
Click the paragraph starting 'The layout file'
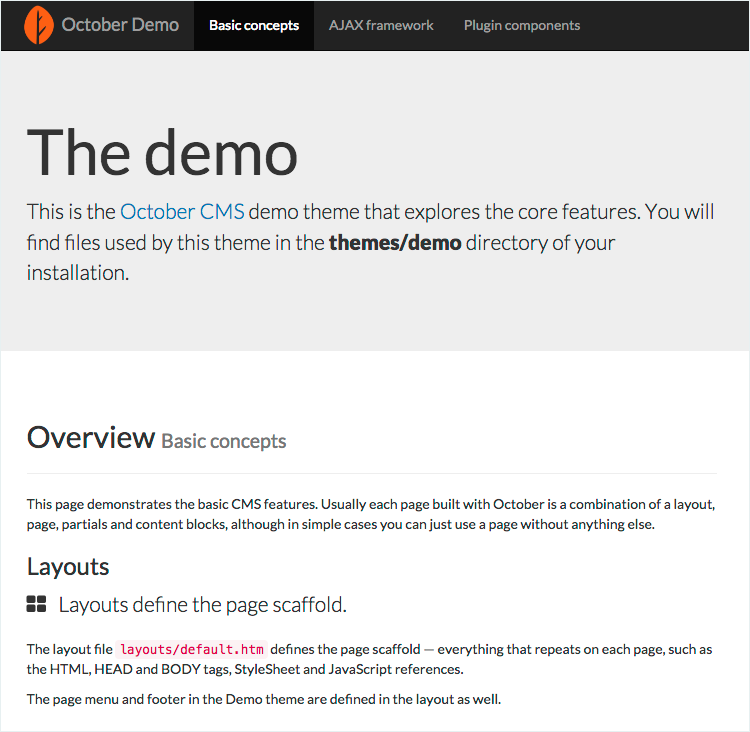tap(369, 659)
